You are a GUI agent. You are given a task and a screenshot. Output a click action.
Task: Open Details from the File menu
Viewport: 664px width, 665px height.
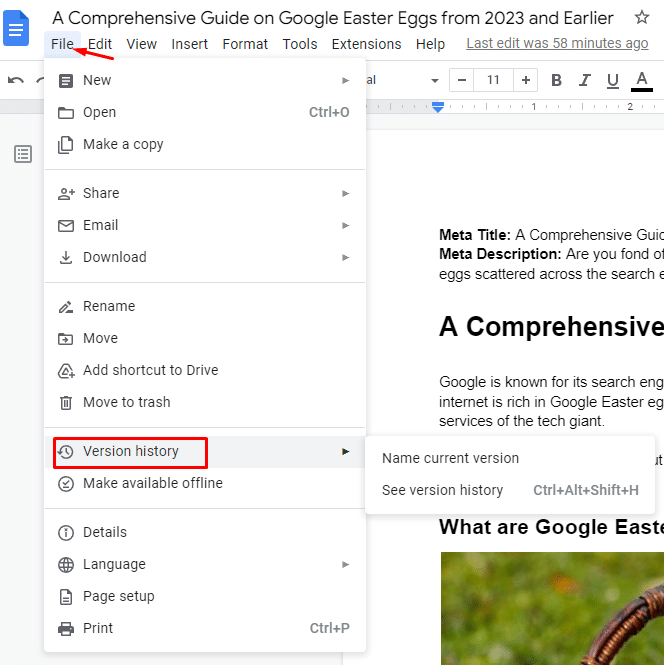click(x=205, y=532)
